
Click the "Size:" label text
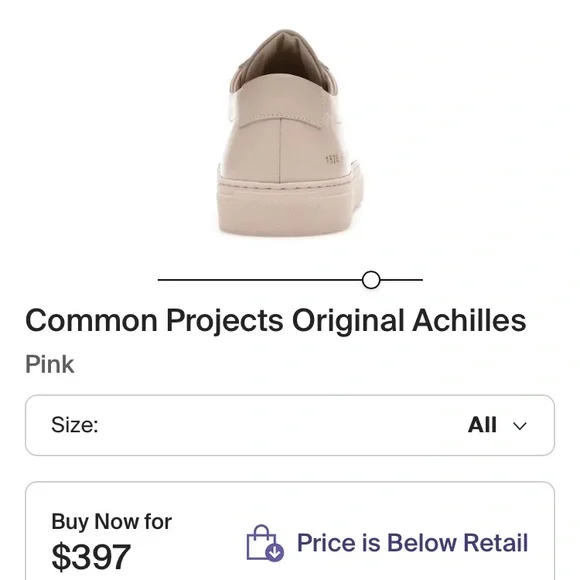point(75,425)
